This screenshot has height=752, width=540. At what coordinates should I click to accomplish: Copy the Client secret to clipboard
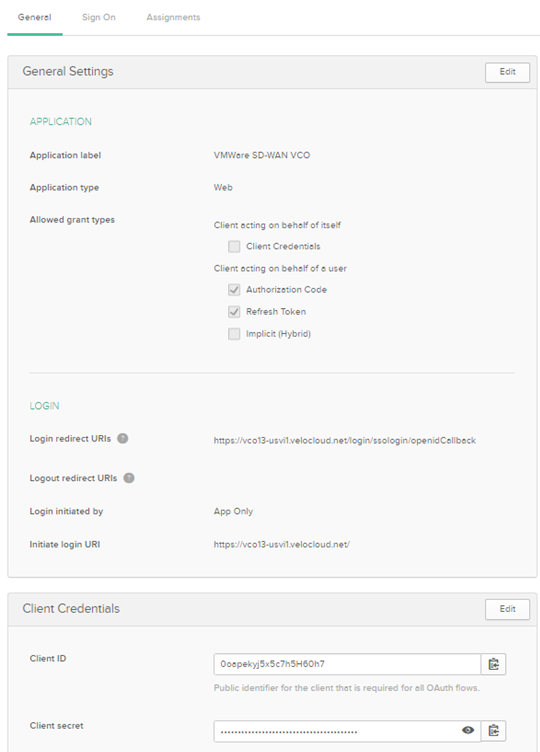[x=493, y=730]
